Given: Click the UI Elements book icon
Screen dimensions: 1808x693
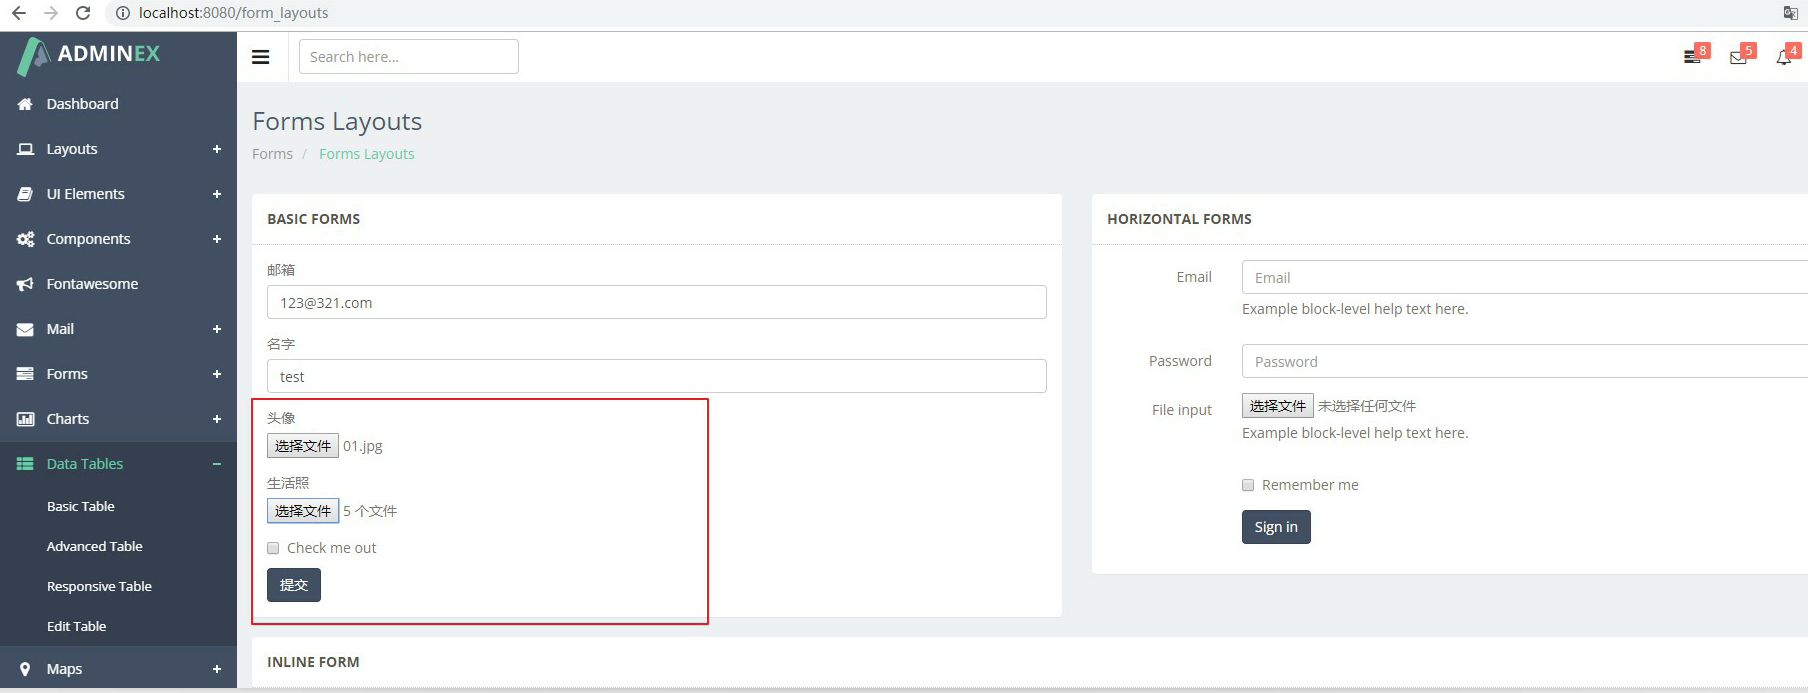Looking at the screenshot, I should point(25,194).
